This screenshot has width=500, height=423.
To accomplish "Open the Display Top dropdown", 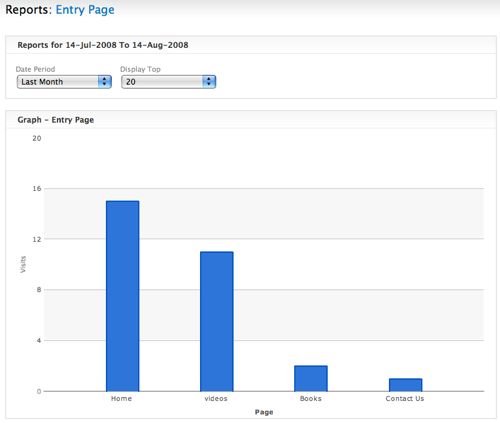I will tap(168, 82).
